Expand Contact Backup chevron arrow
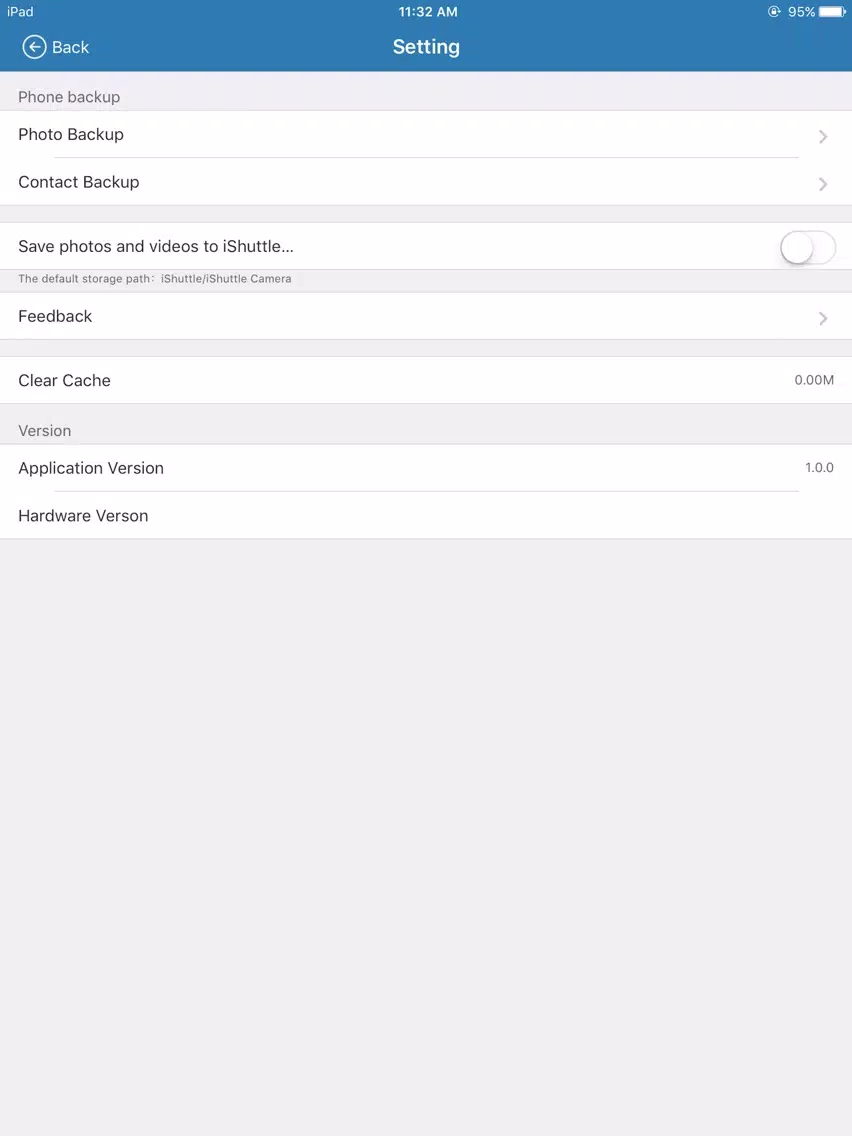The image size is (852, 1136). tap(823, 184)
